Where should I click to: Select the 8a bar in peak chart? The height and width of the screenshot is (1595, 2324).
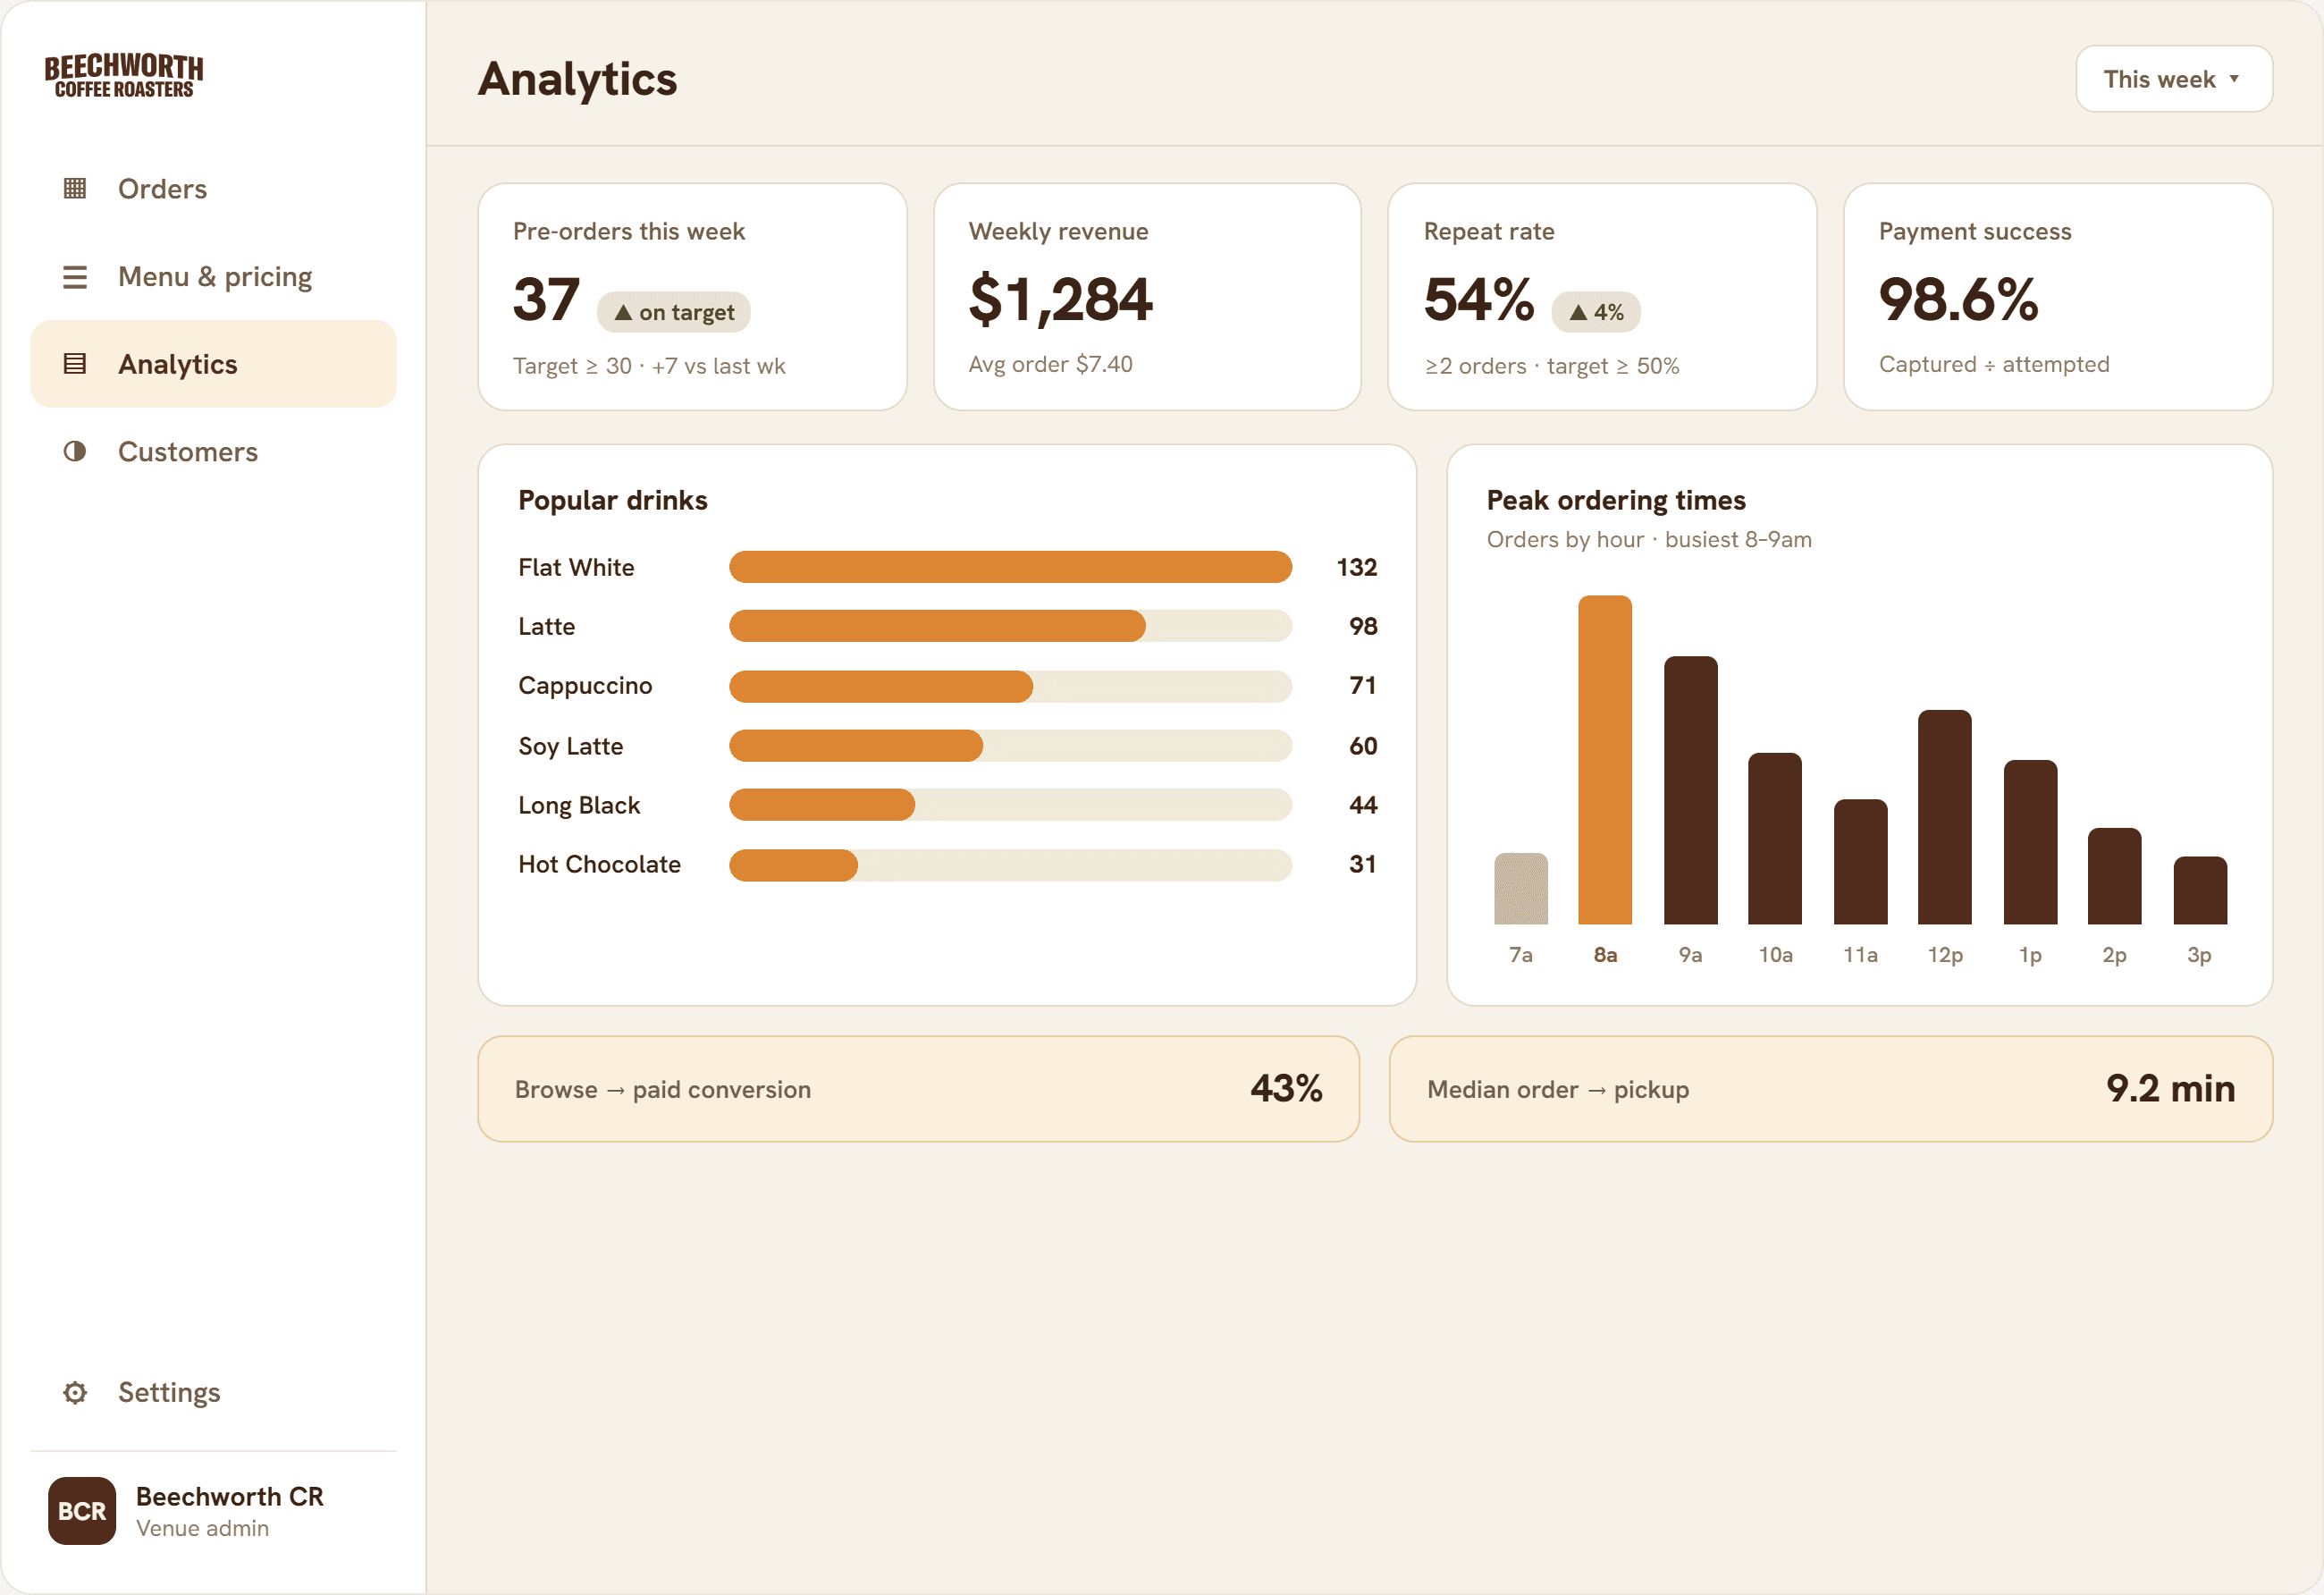1605,760
